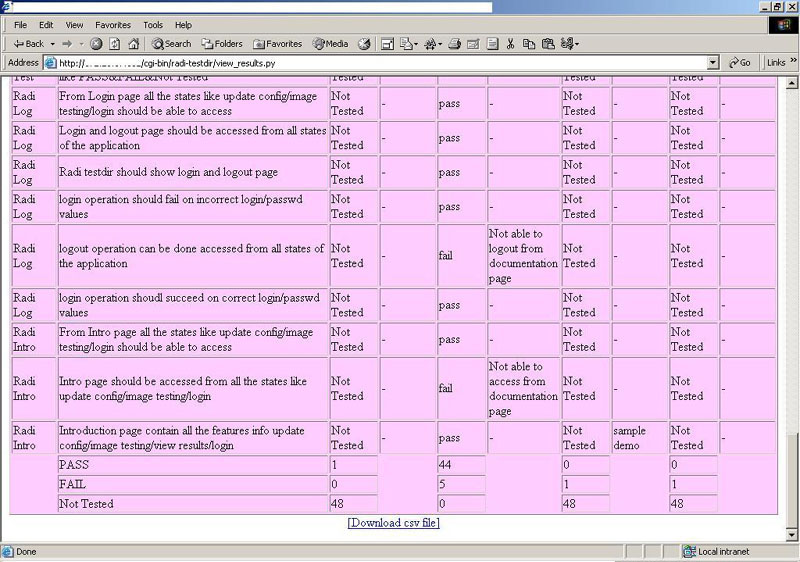Refresh the page using toolbar icon
800x562 pixels.
click(x=115, y=44)
